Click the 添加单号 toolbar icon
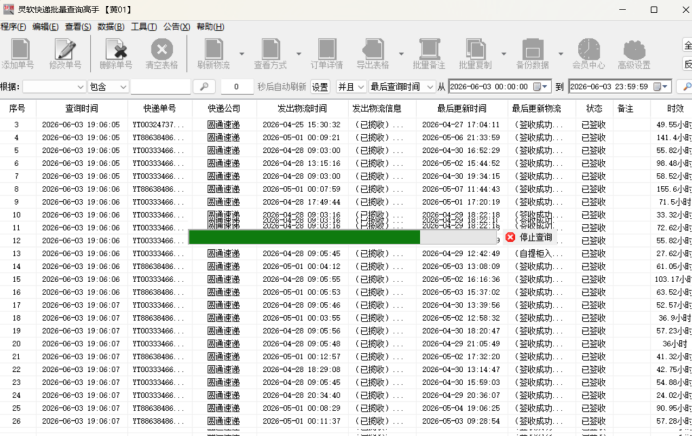Viewport: 692px width, 437px height. tap(20, 49)
